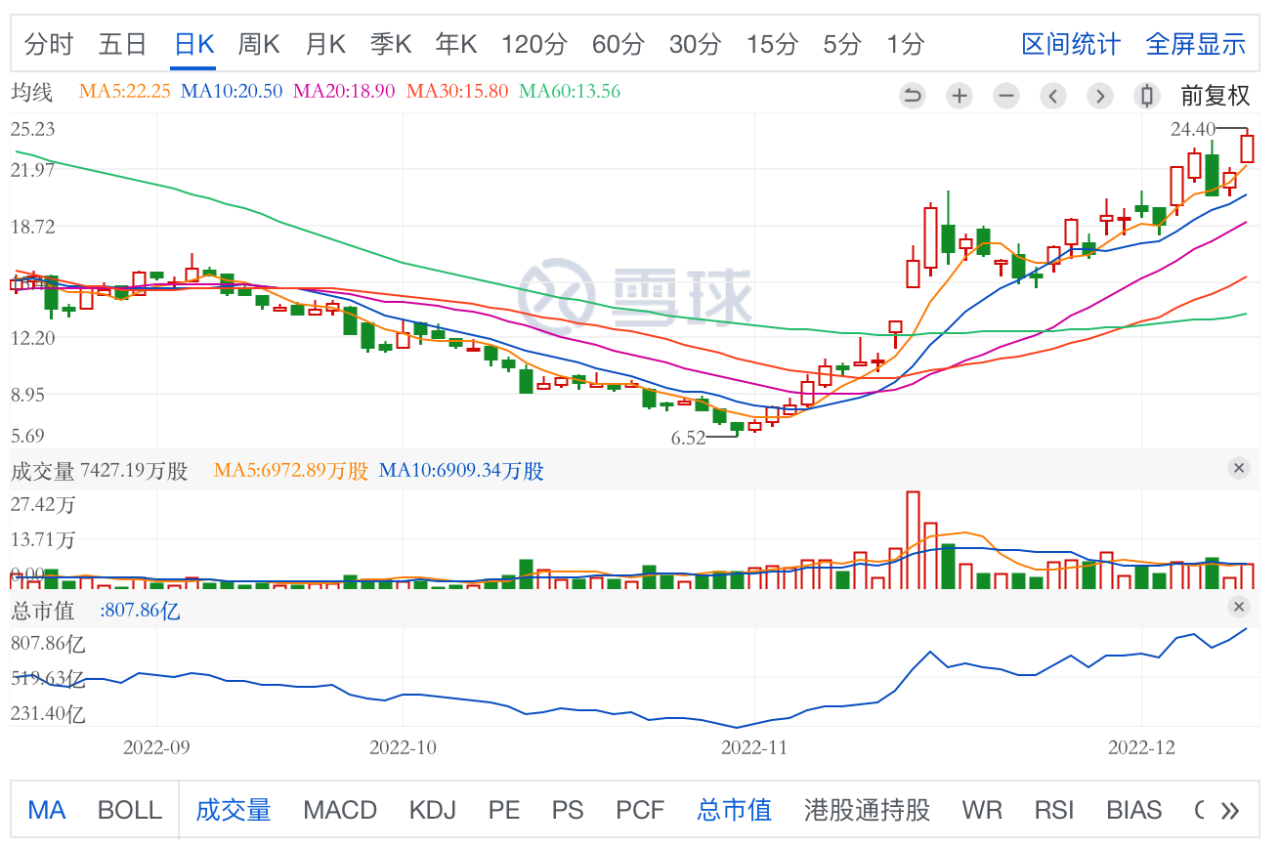This screenshot has width=1280, height=848.
Task: Click the undo/reset chart arrow icon
Action: coord(912,96)
